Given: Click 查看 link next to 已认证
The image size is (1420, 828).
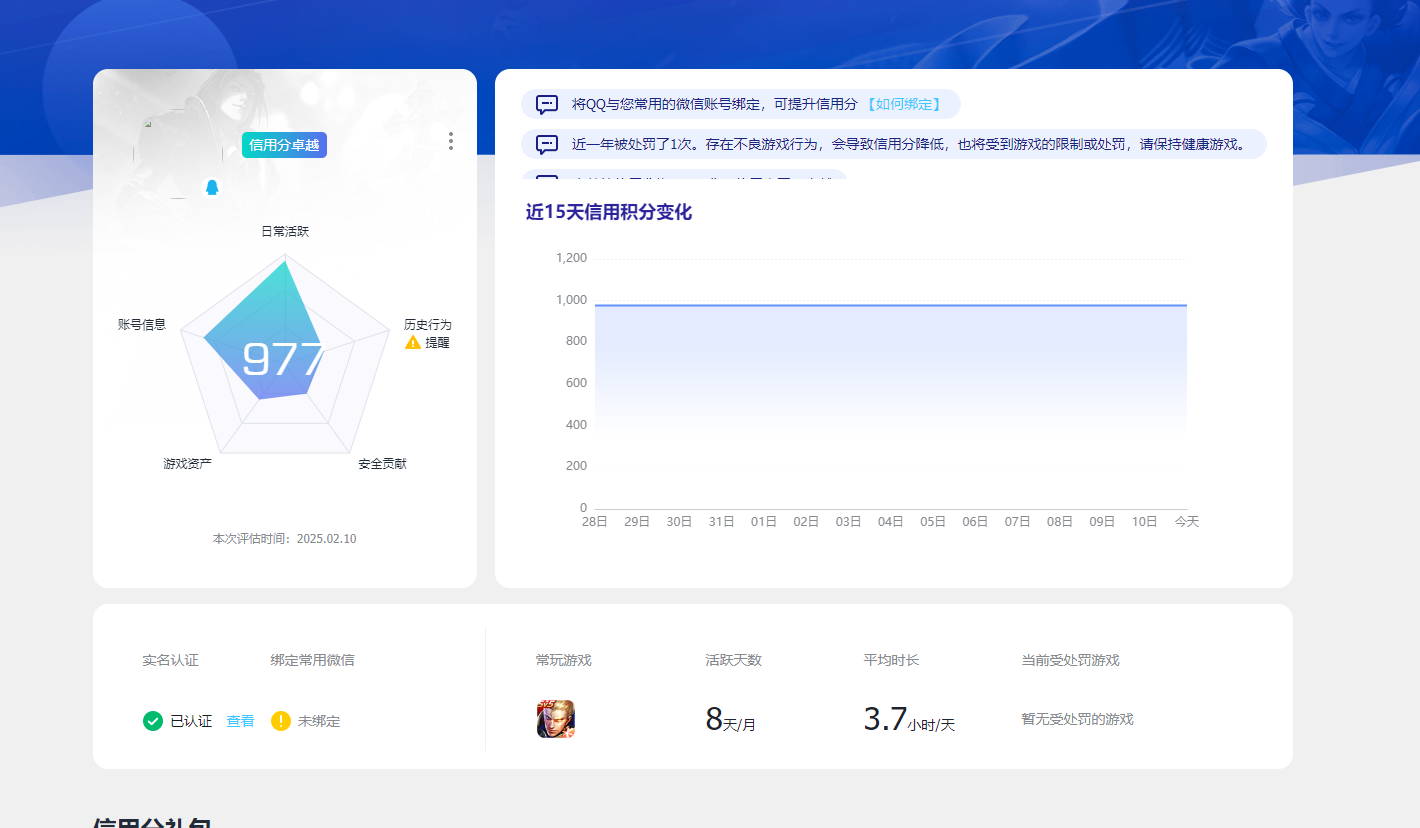Looking at the screenshot, I should point(240,721).
